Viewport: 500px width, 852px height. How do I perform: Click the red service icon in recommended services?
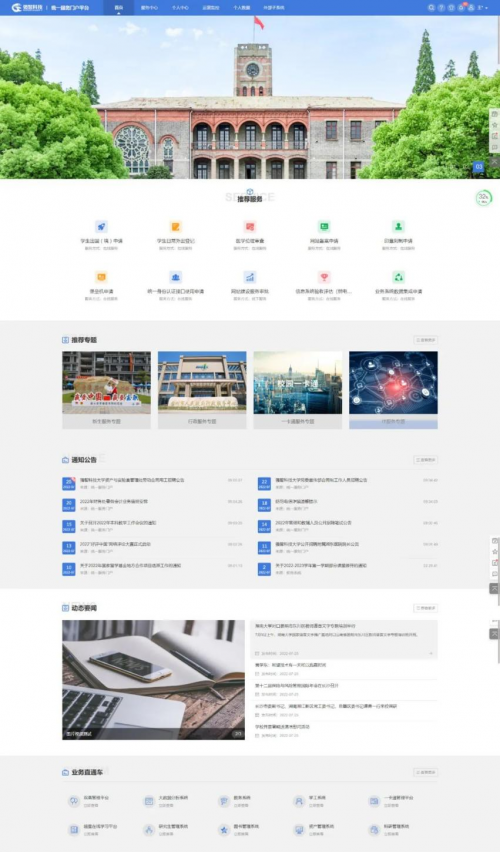click(250, 227)
